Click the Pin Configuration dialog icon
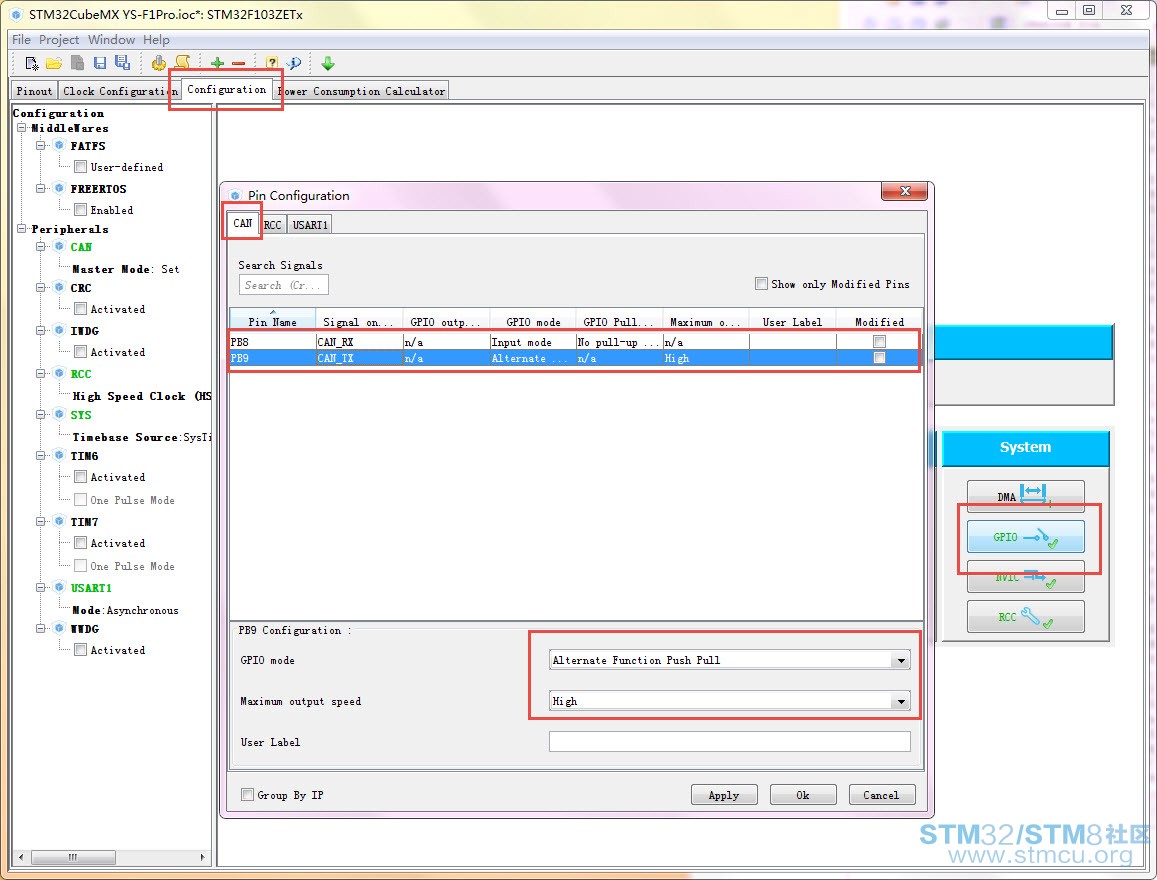This screenshot has width=1157, height=880. (235, 195)
